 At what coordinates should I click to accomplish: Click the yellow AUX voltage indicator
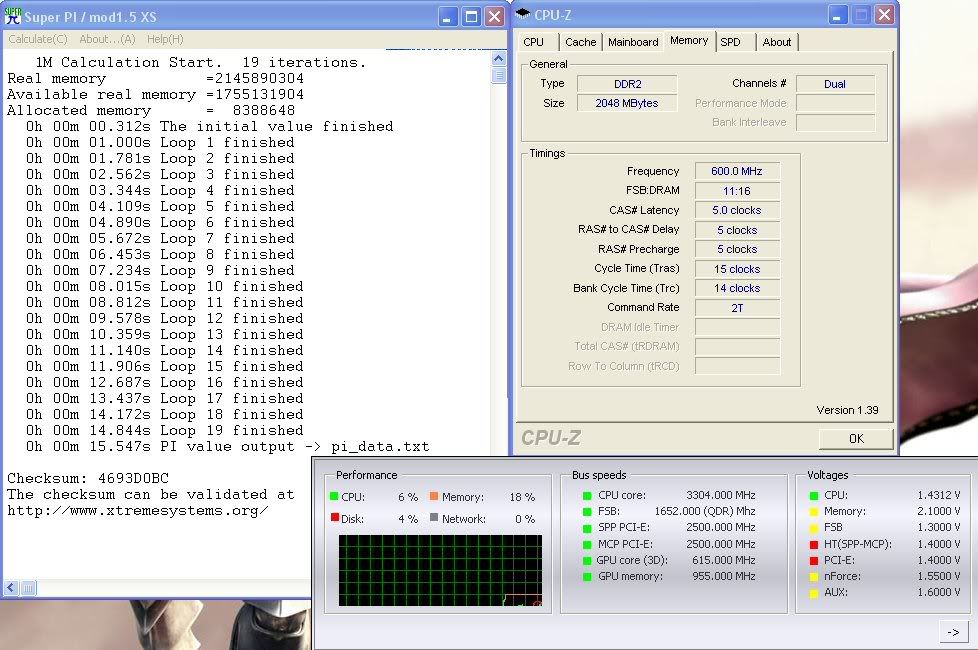coord(814,593)
